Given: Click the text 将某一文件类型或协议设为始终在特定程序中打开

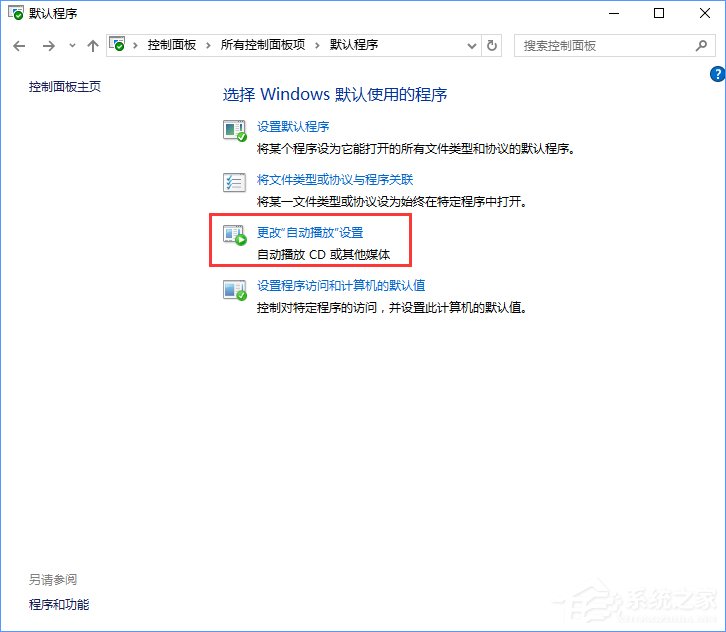Looking at the screenshot, I should click(392, 202).
